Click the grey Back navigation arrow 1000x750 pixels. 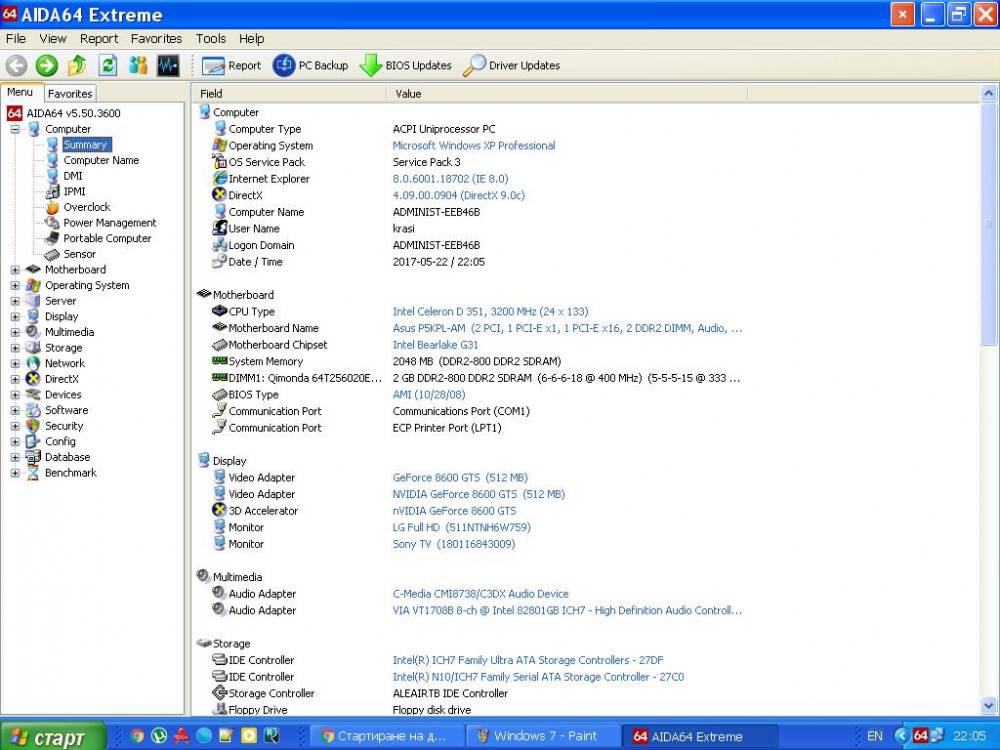(x=16, y=65)
